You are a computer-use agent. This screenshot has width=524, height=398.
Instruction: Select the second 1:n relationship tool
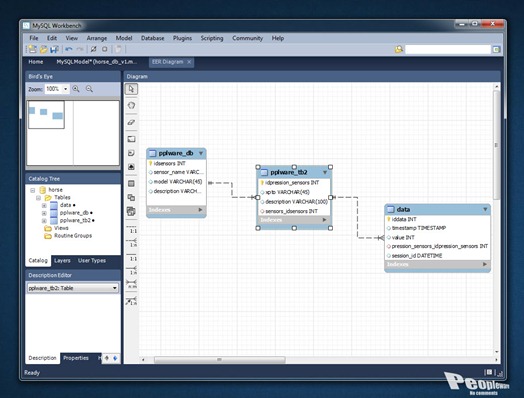click(131, 271)
